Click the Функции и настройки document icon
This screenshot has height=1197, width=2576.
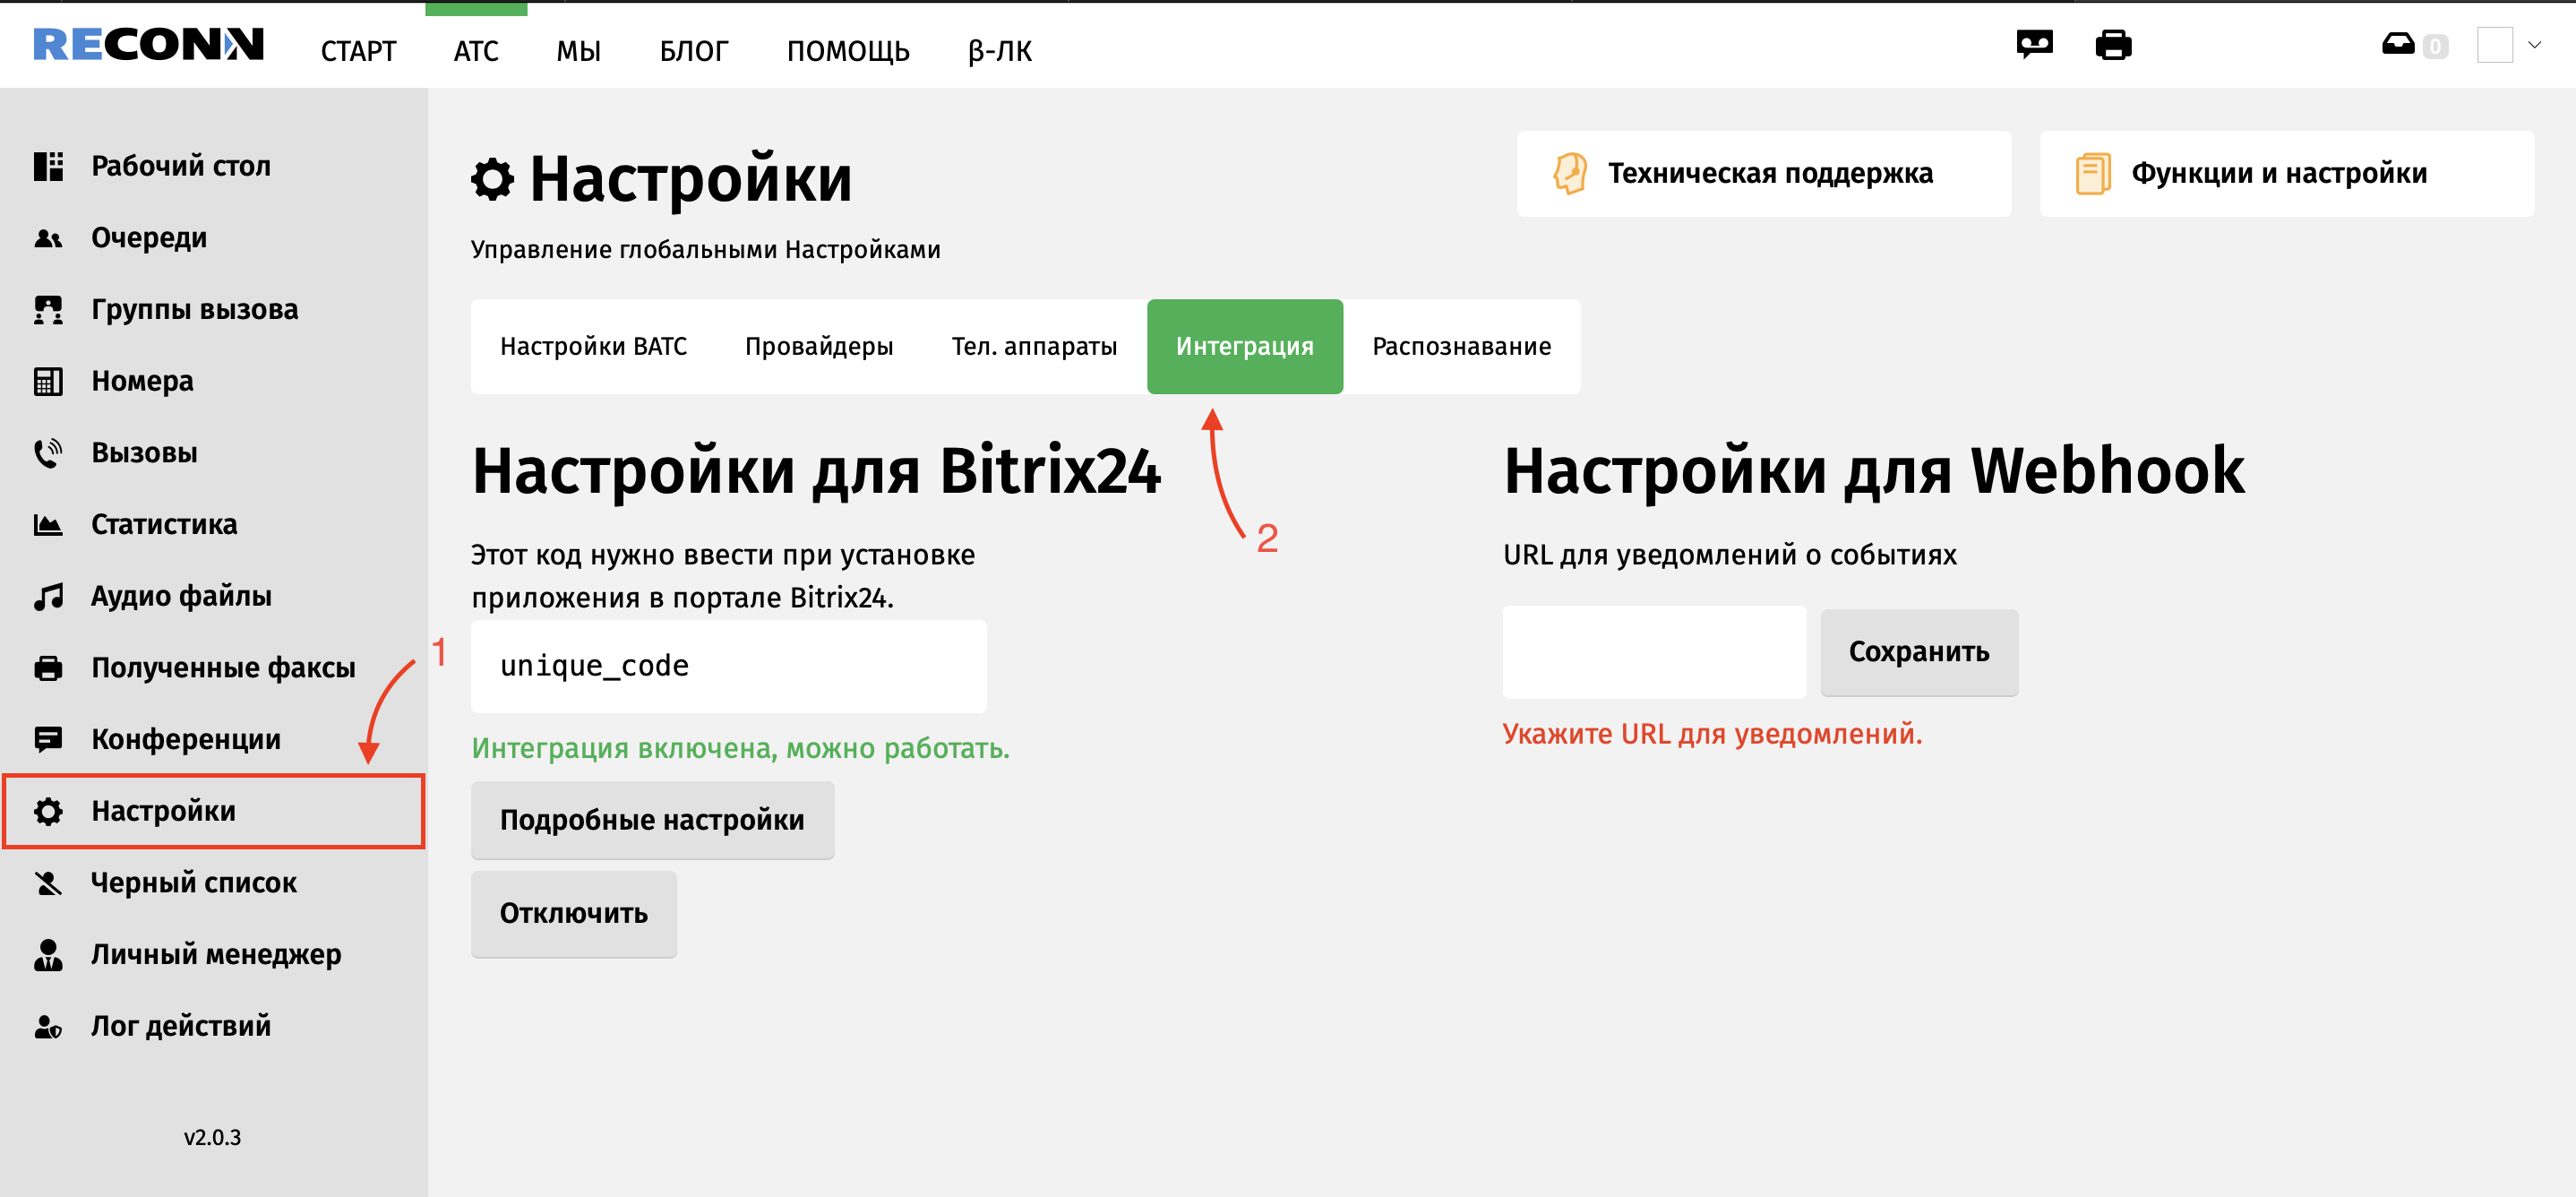point(2093,173)
